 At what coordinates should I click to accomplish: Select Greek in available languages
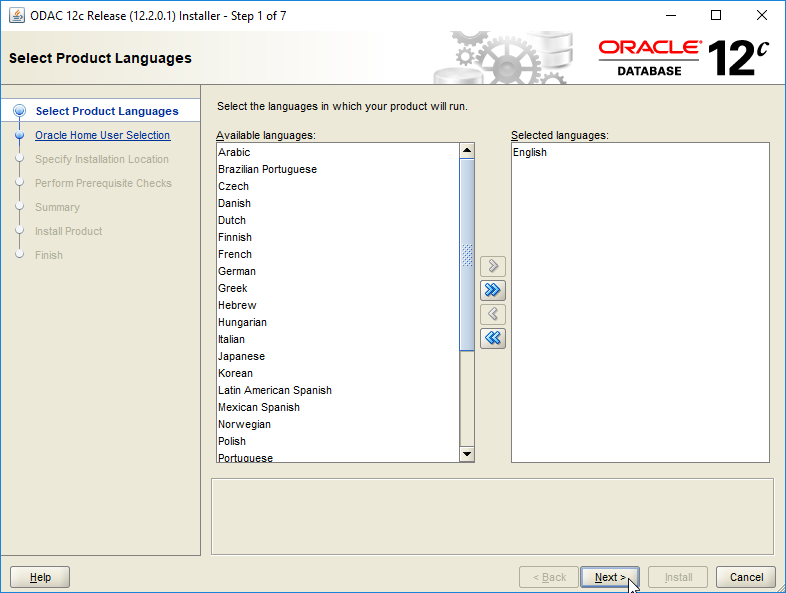point(338,289)
